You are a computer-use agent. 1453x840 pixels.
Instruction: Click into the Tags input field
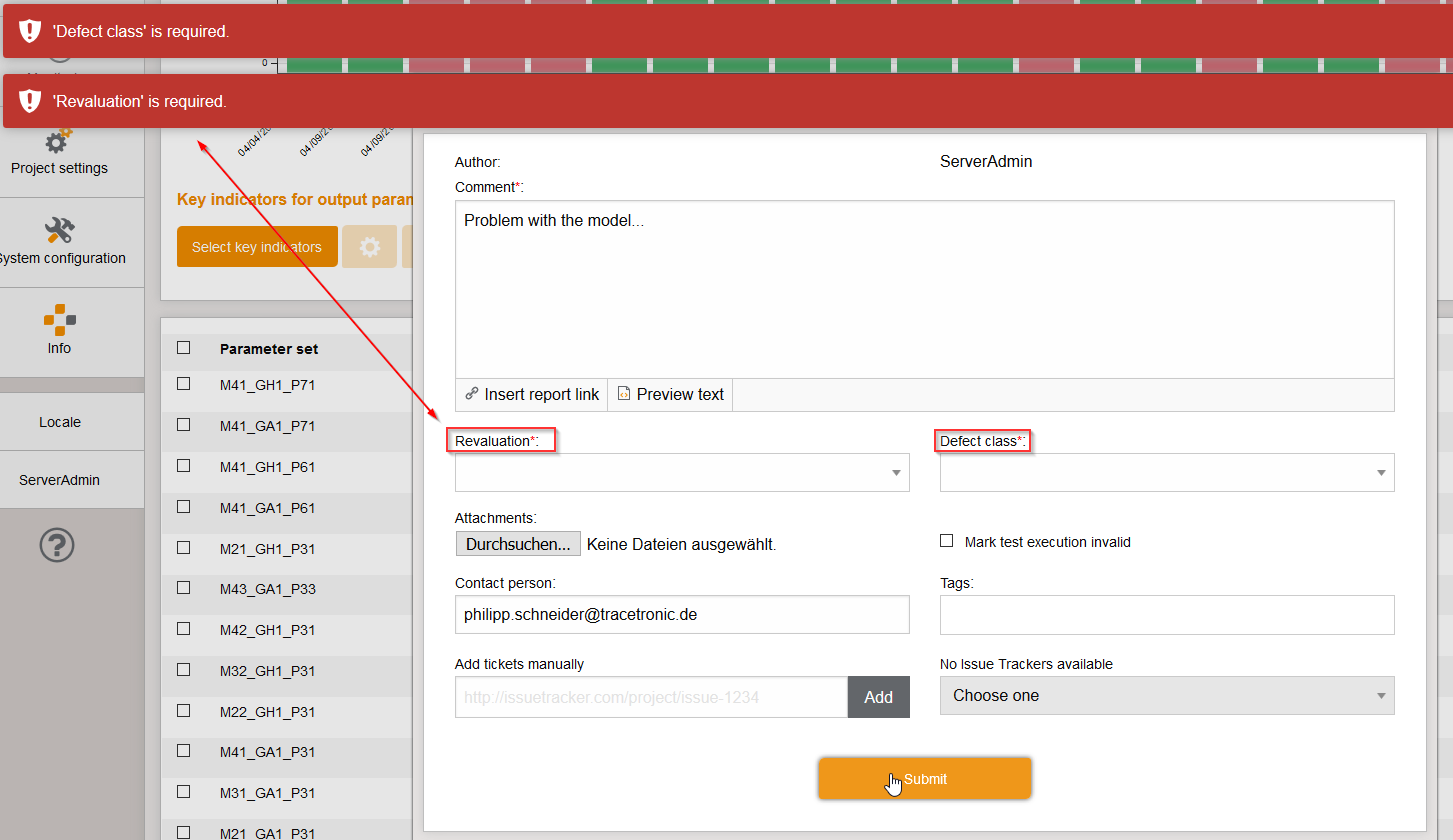1166,615
